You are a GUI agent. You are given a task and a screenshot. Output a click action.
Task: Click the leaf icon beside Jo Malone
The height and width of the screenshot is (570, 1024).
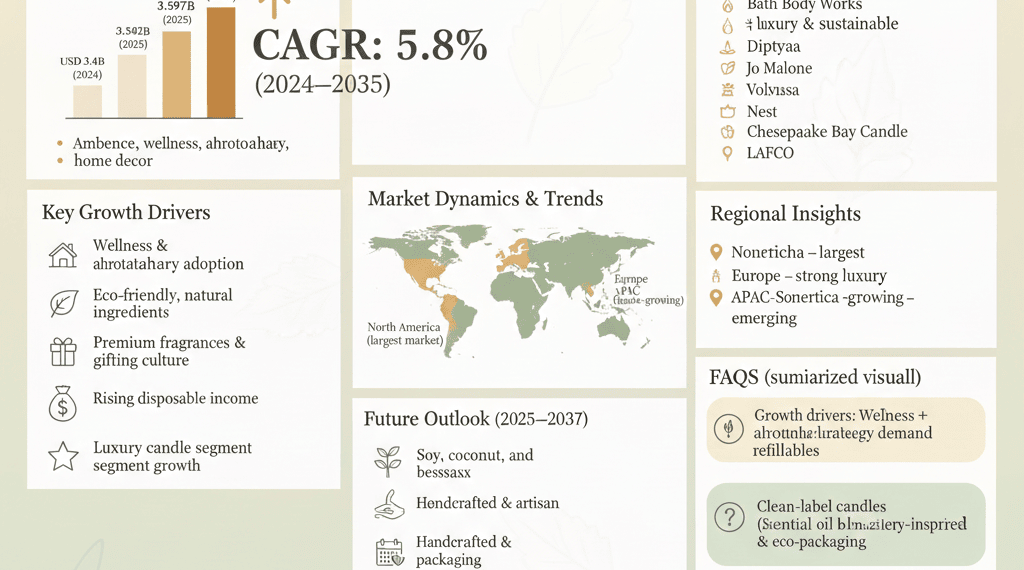pyautogui.click(x=728, y=68)
